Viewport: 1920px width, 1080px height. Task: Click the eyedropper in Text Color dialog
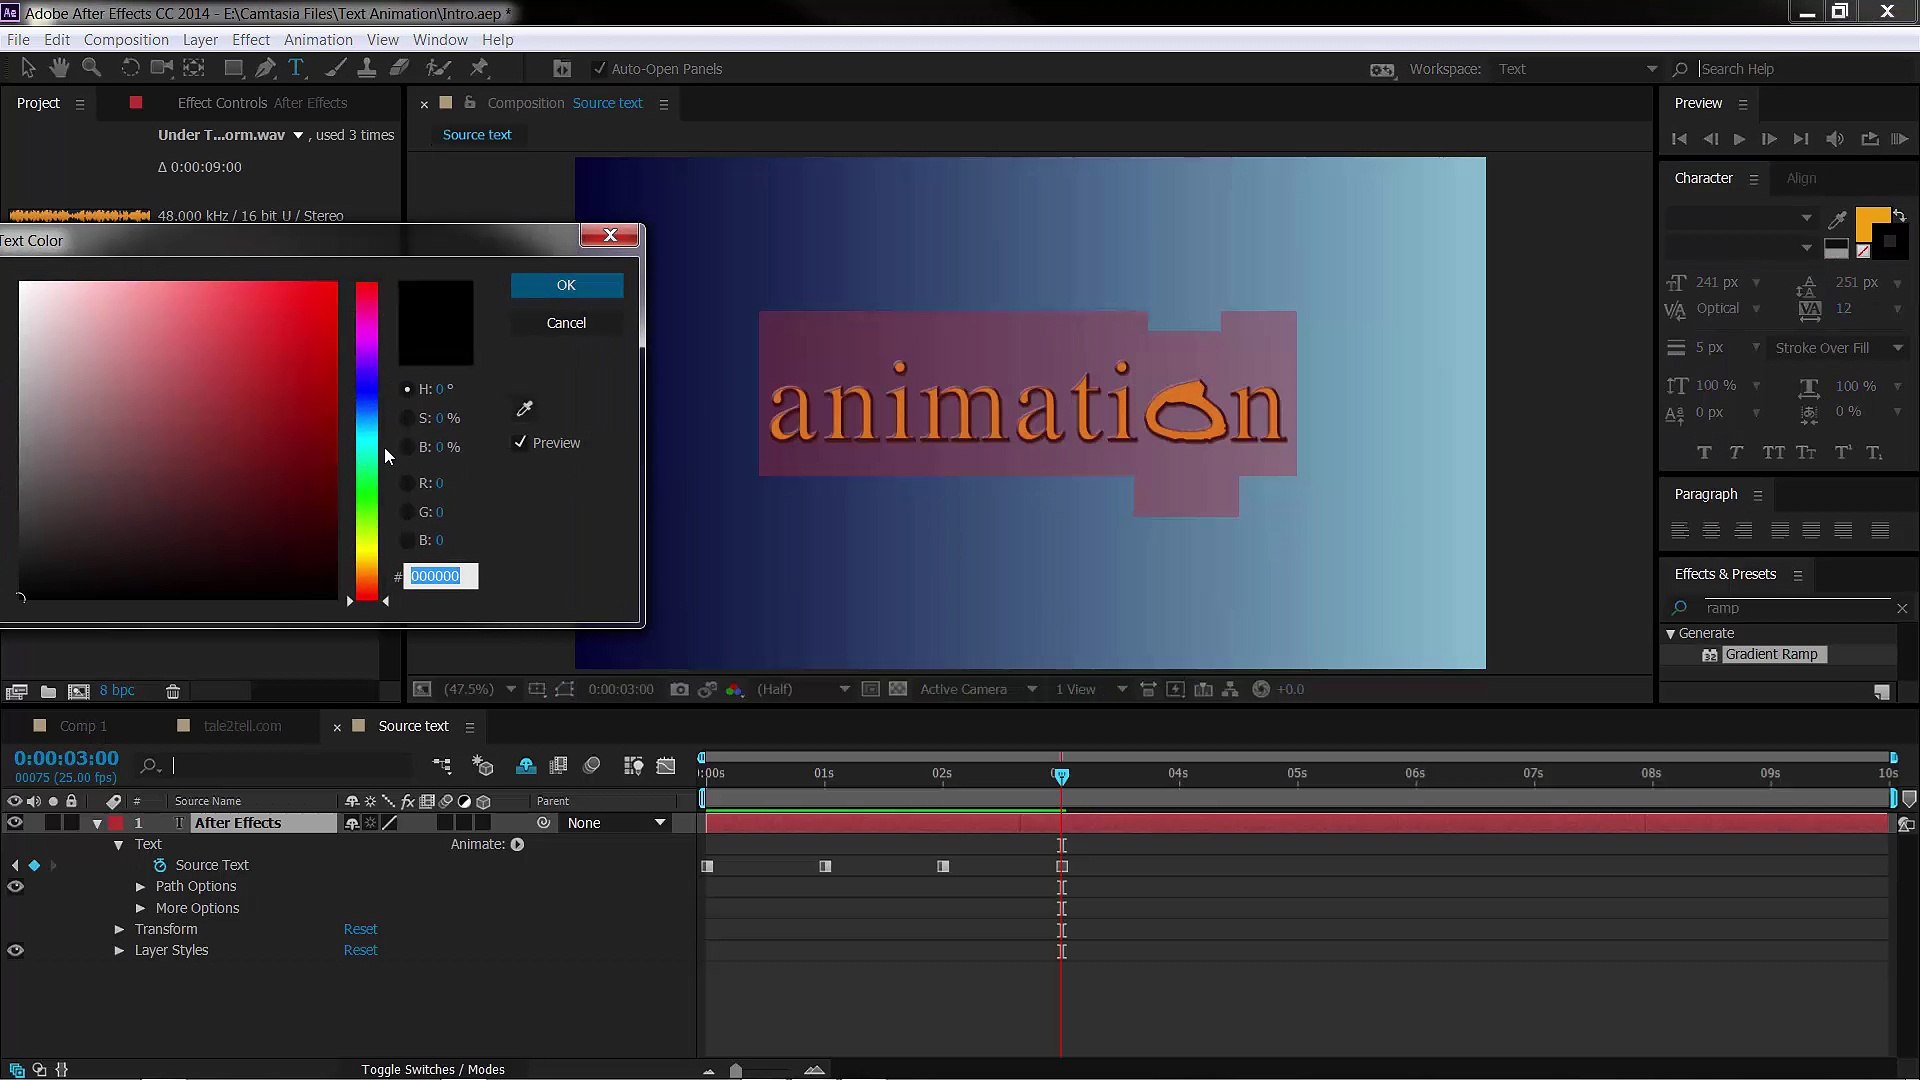click(524, 408)
